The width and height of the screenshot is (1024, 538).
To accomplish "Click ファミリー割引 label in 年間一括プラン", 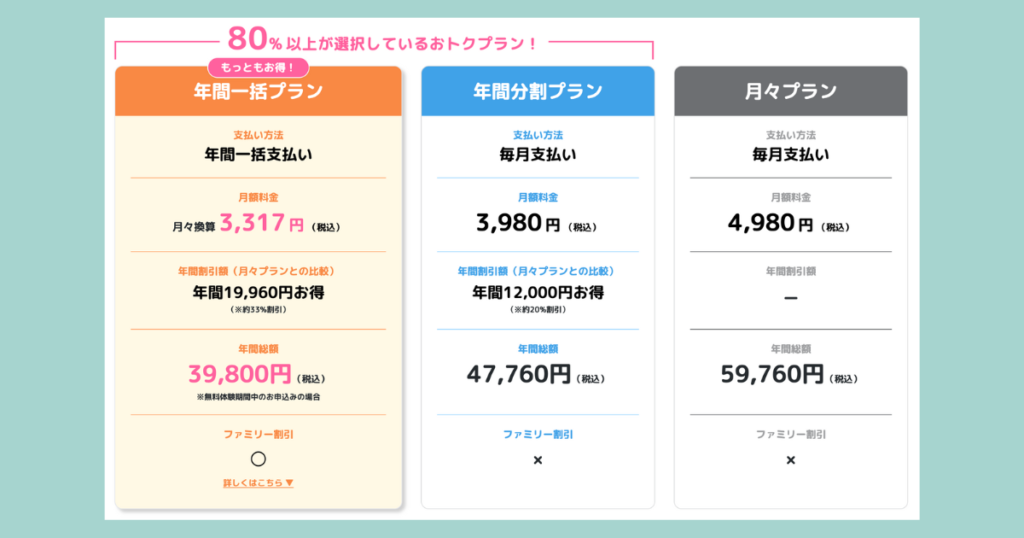I will (x=258, y=434).
